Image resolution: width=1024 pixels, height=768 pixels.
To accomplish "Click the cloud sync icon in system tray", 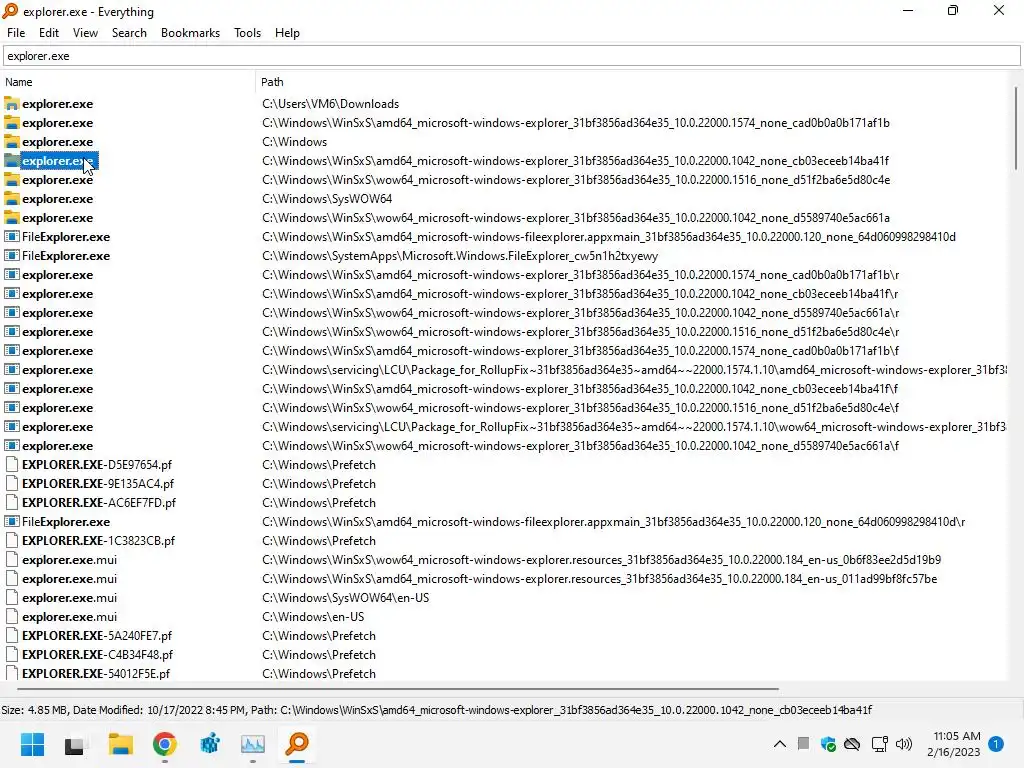I will point(852,744).
